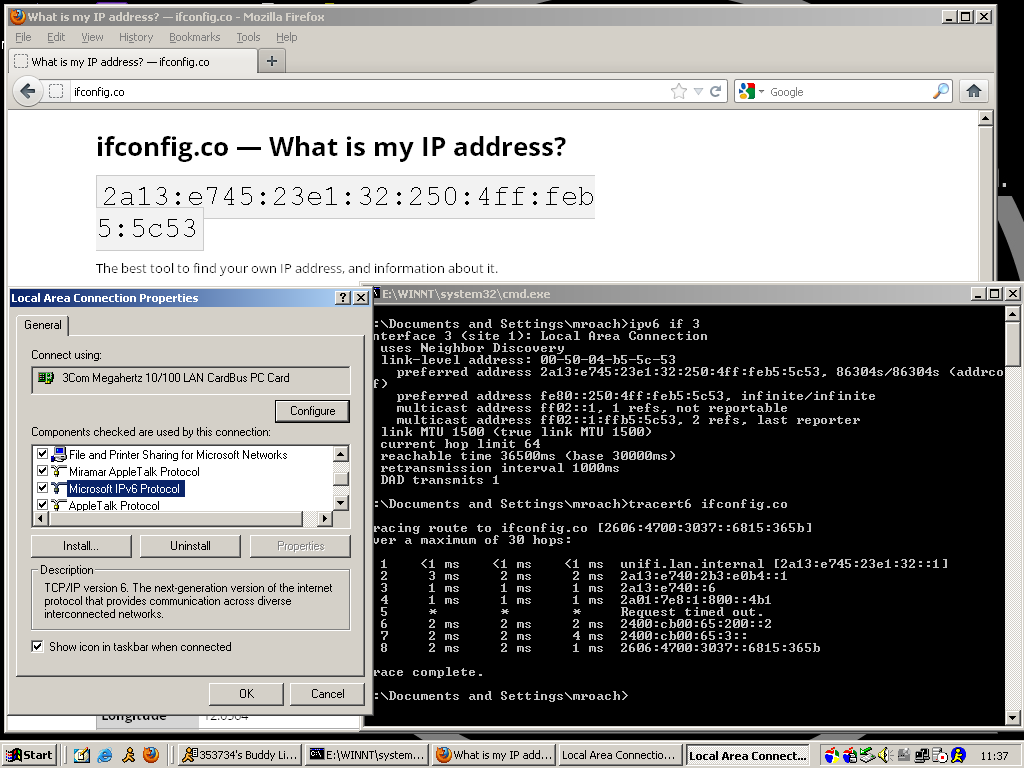Reload the ifconfig.co page

coord(716,91)
